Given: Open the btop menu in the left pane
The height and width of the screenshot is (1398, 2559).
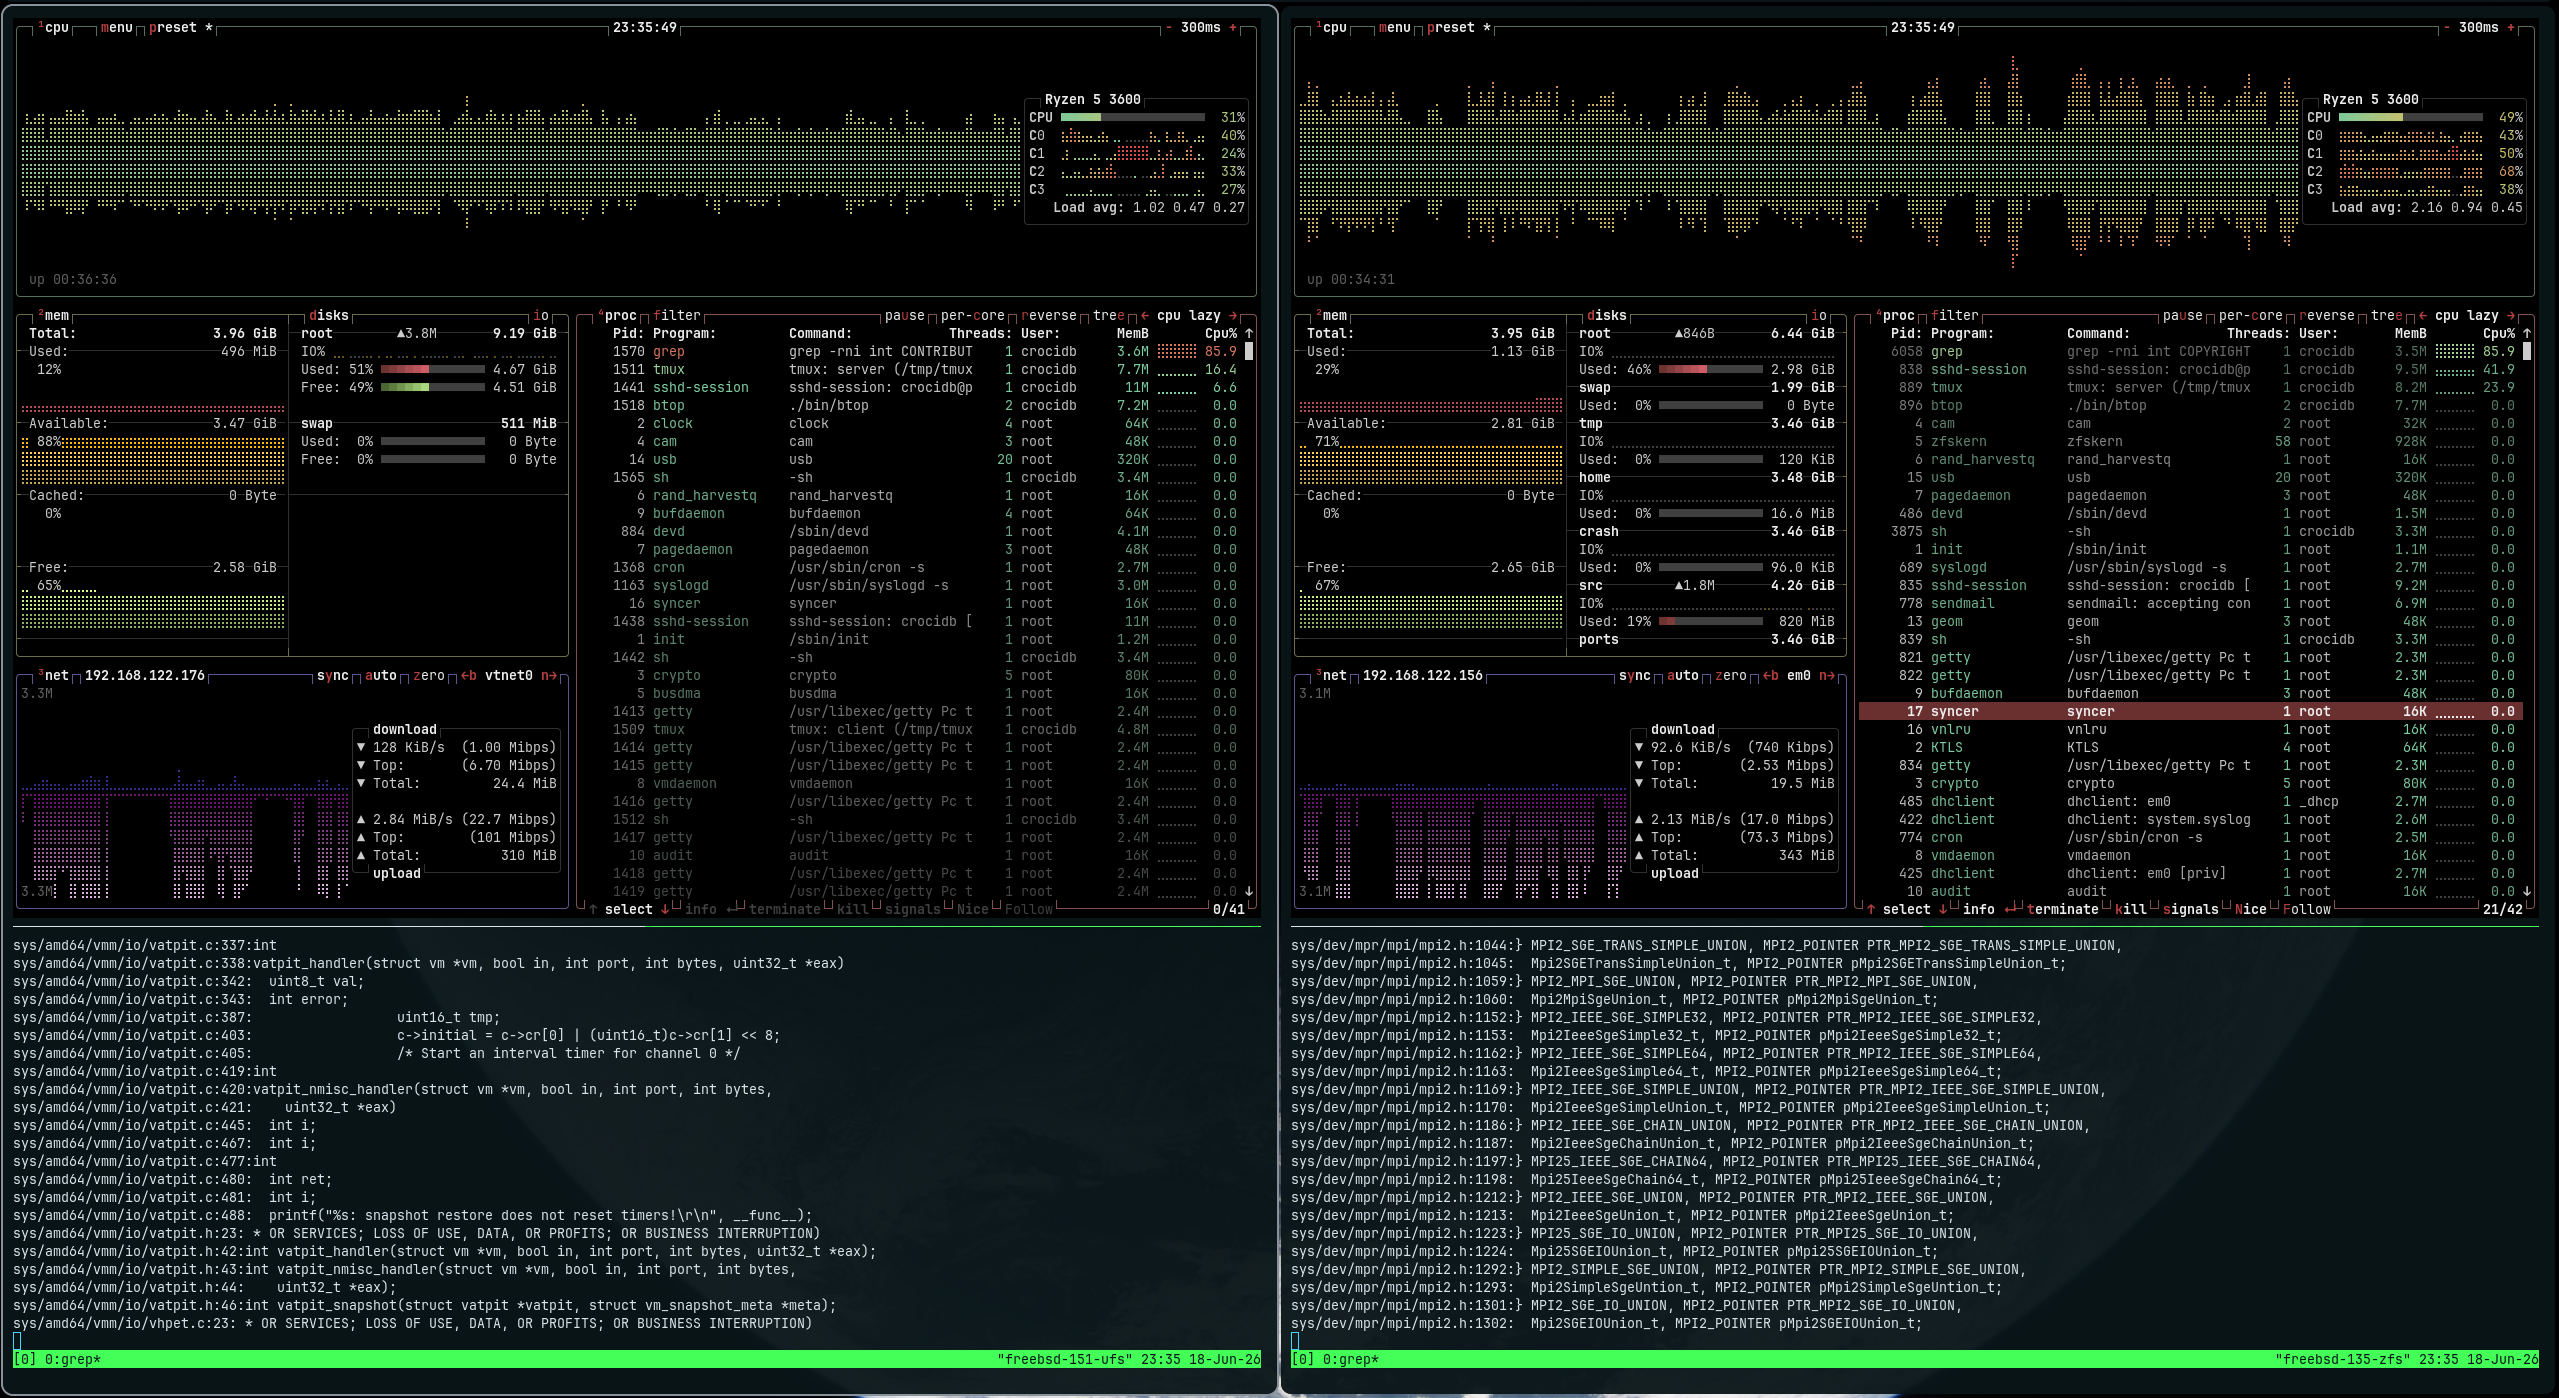Looking at the screenshot, I should tap(116, 28).
